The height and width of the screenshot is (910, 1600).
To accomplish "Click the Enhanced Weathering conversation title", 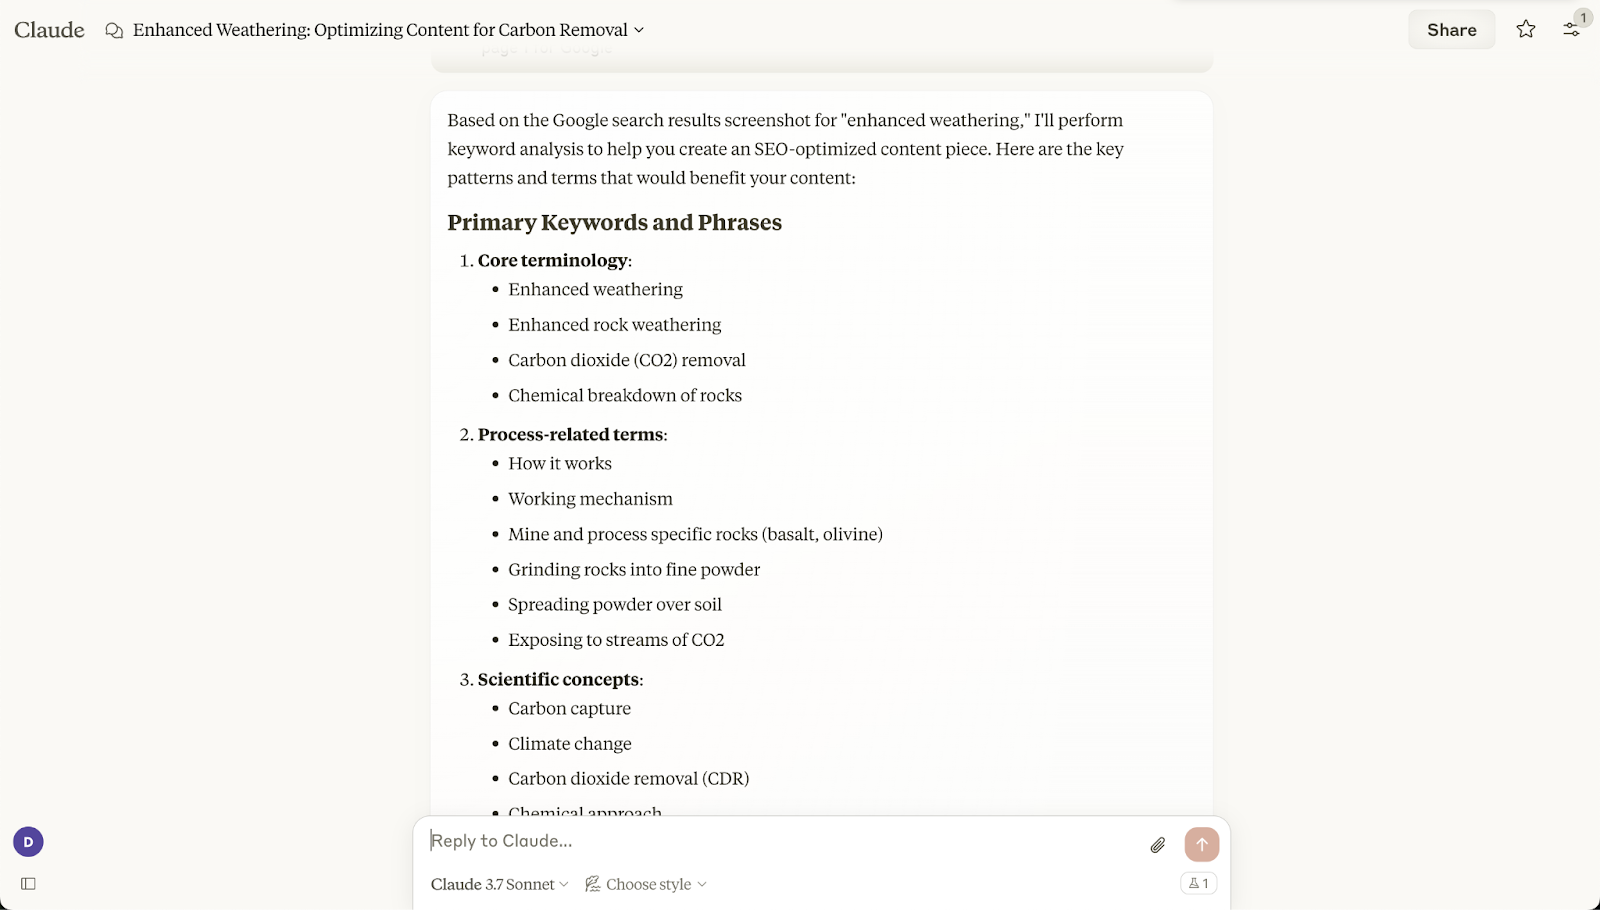I will click(x=383, y=30).
